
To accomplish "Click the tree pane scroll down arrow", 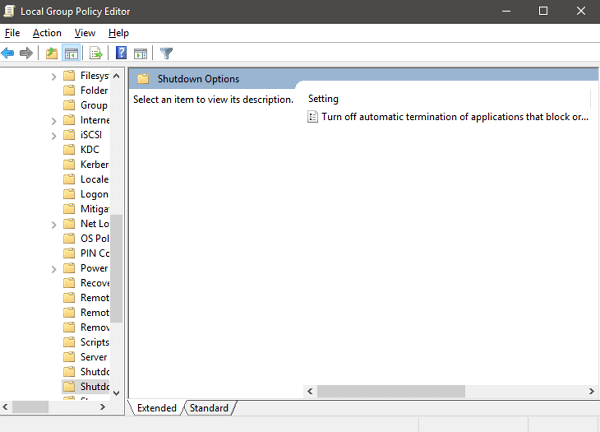I will click(116, 393).
